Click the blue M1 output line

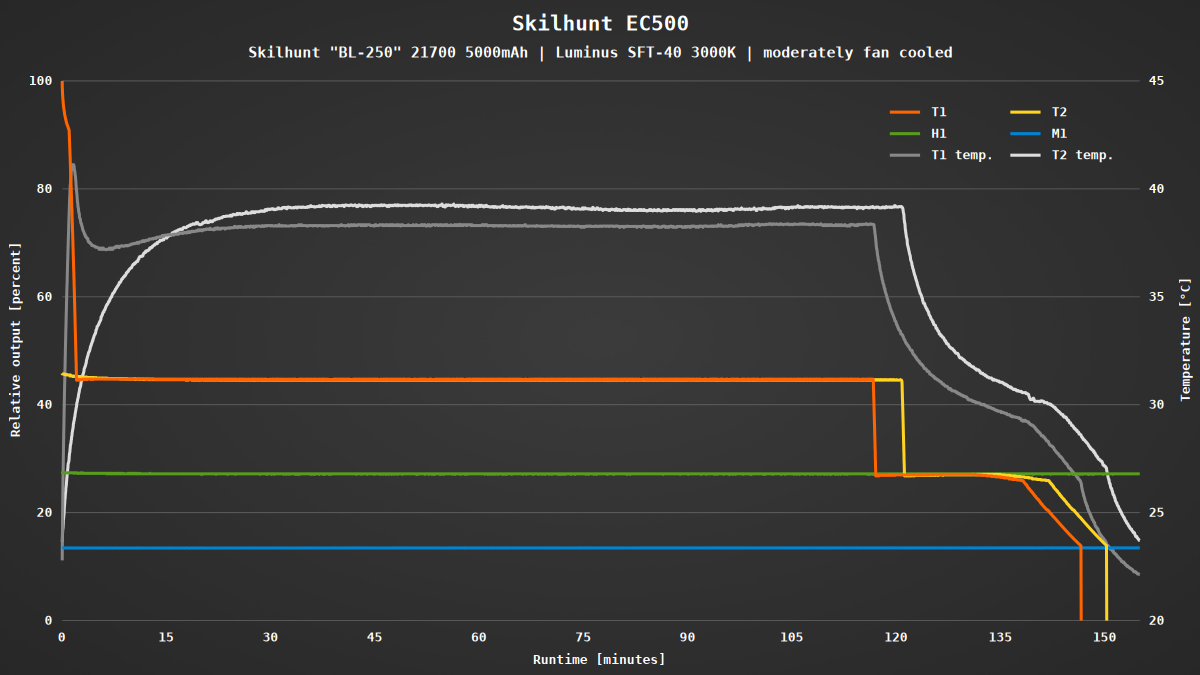pyautogui.click(x=600, y=548)
